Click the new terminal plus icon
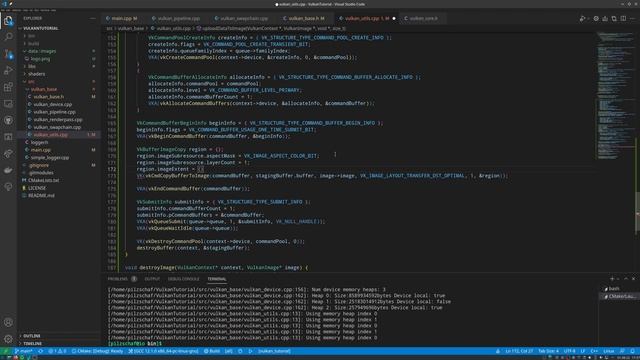This screenshot has height=360, width=640. [612, 279]
